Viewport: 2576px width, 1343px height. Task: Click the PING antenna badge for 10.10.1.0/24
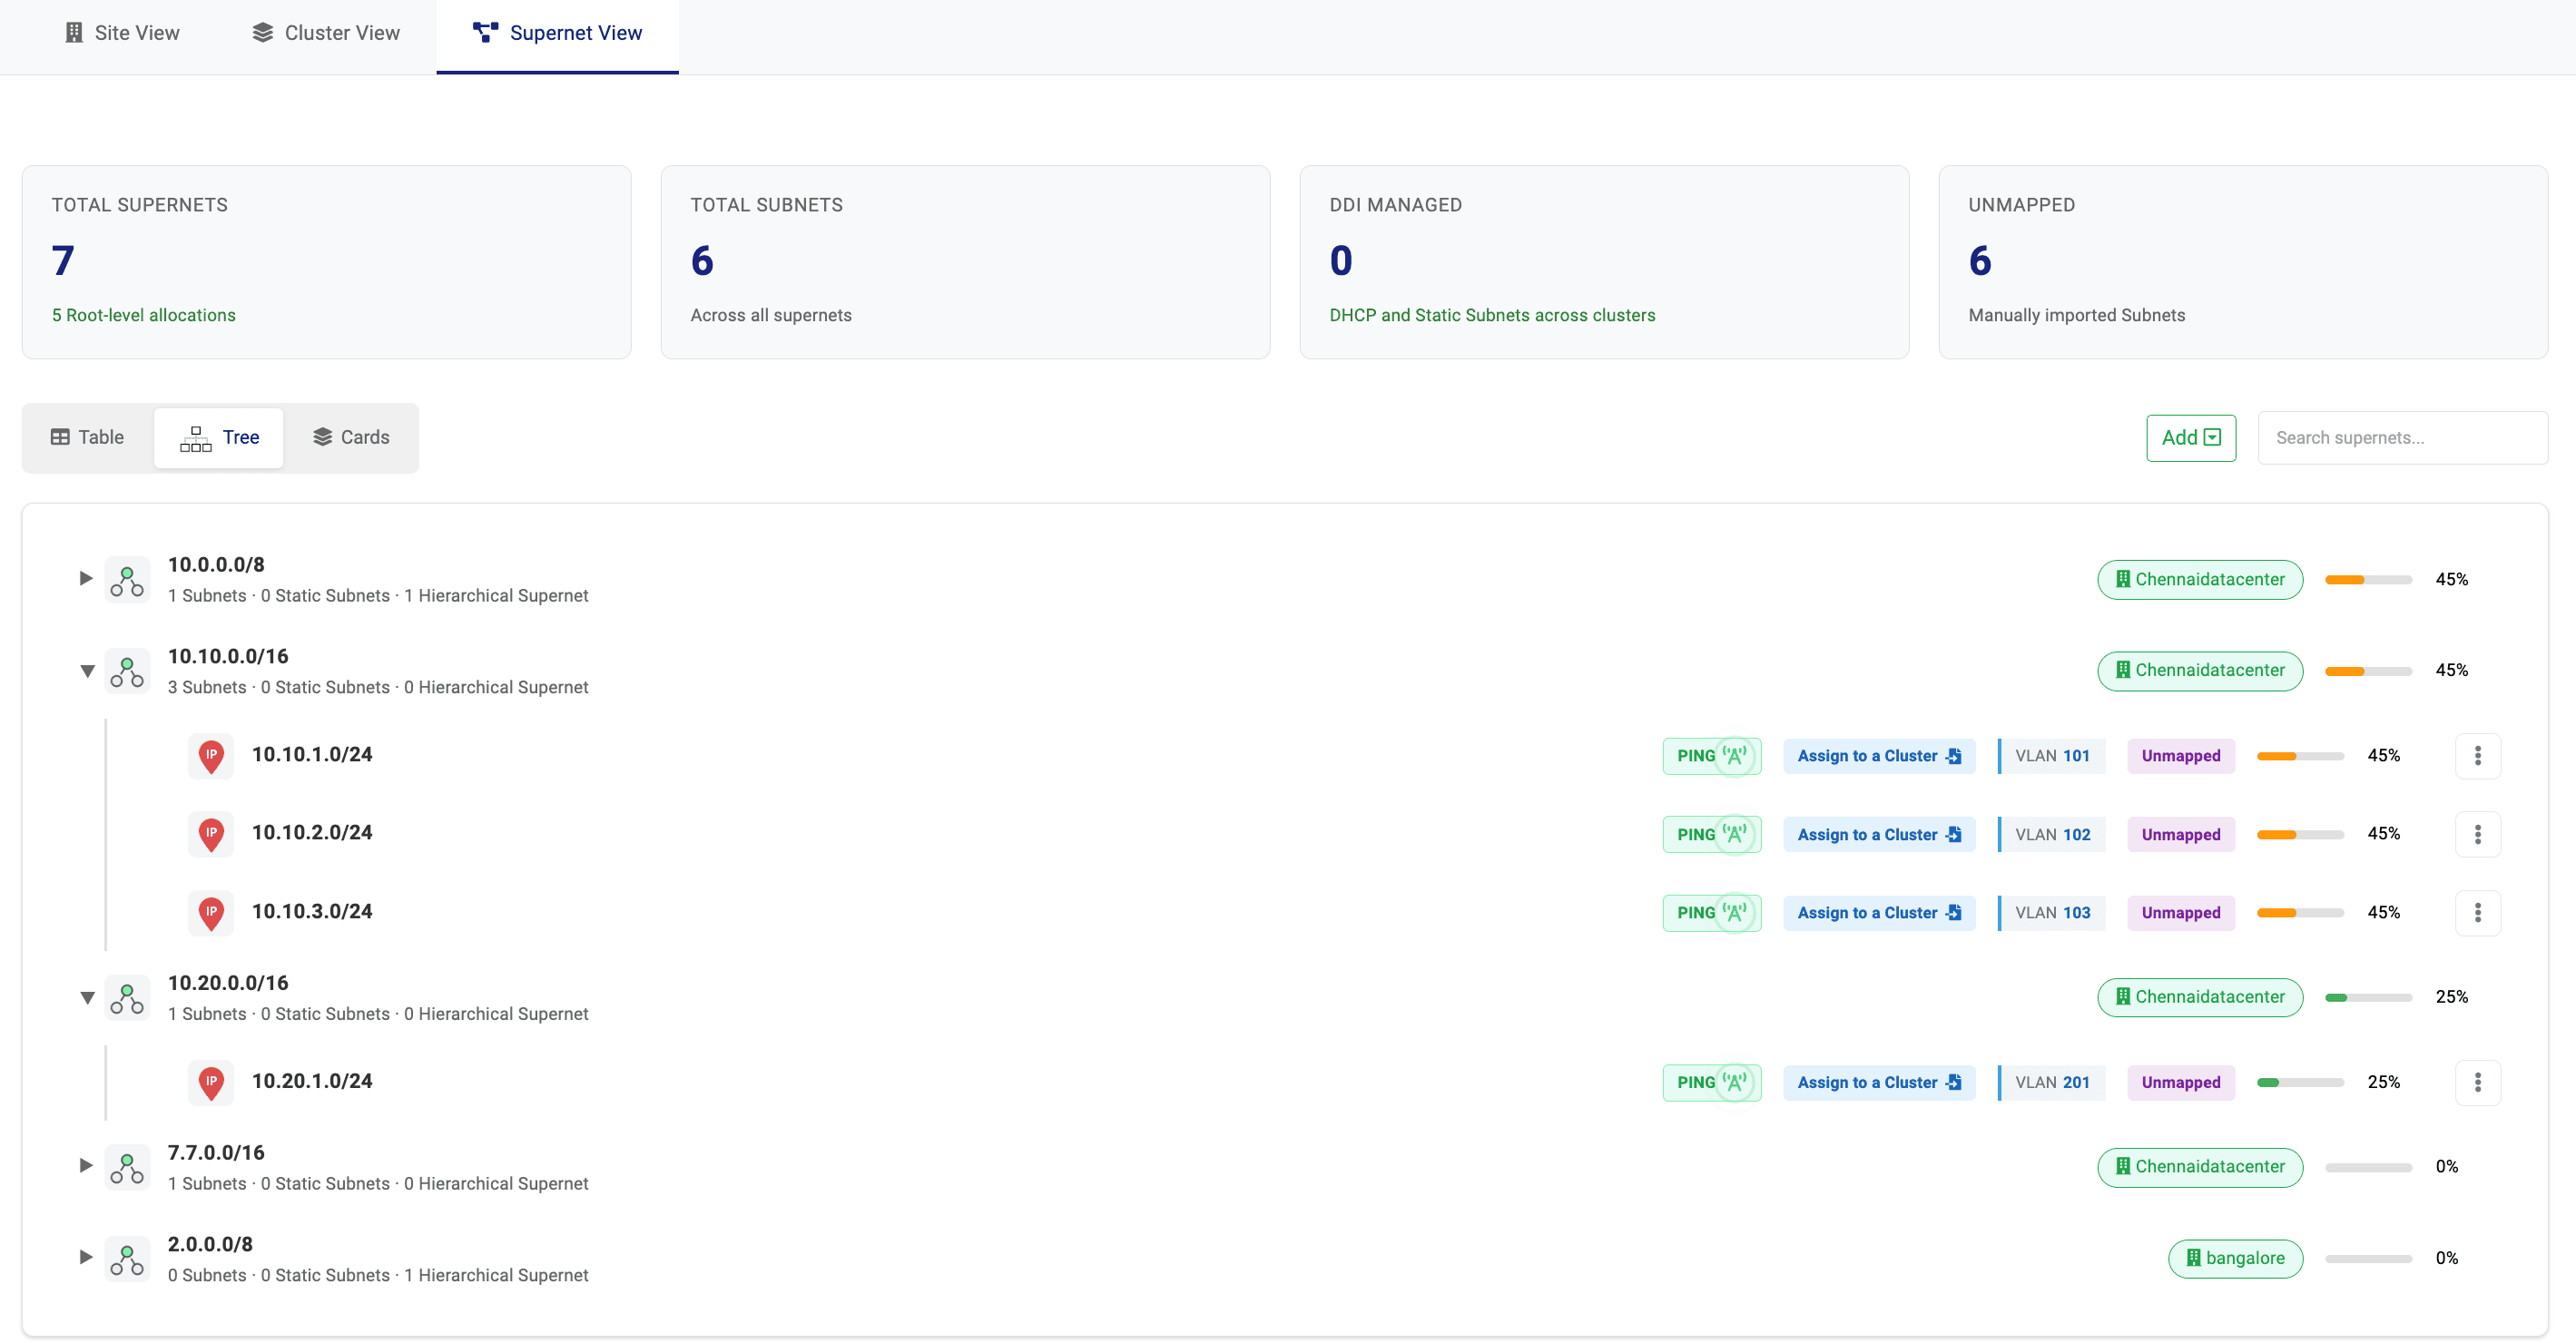1711,756
